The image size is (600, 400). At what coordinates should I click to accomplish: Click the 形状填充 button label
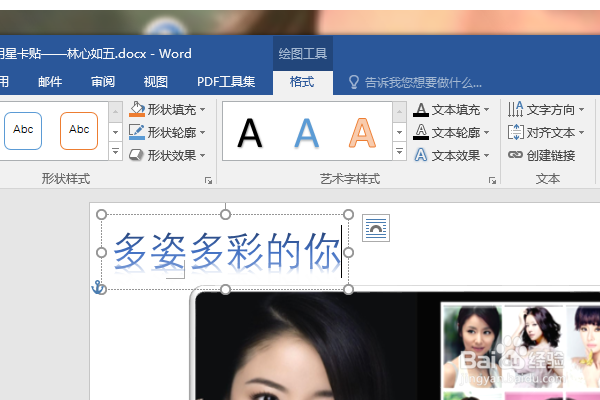coord(172,110)
